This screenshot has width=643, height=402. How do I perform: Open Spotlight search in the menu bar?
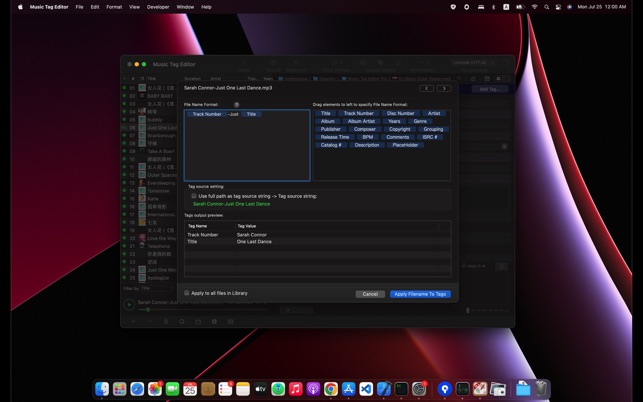click(x=546, y=7)
